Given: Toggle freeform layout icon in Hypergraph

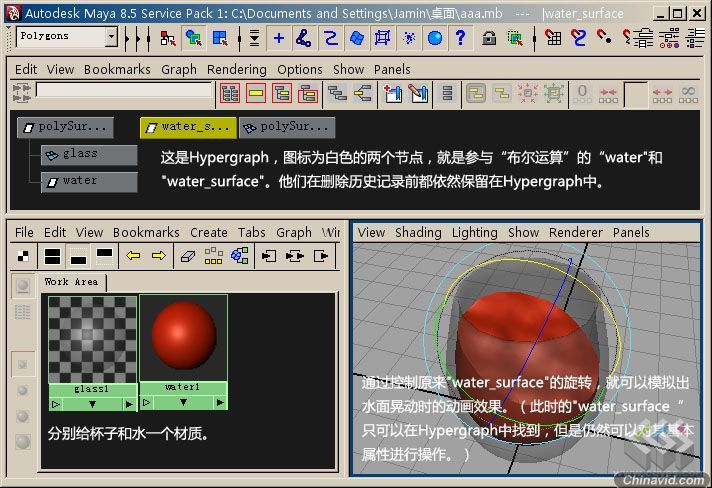Looking at the screenshot, I should (x=475, y=93).
